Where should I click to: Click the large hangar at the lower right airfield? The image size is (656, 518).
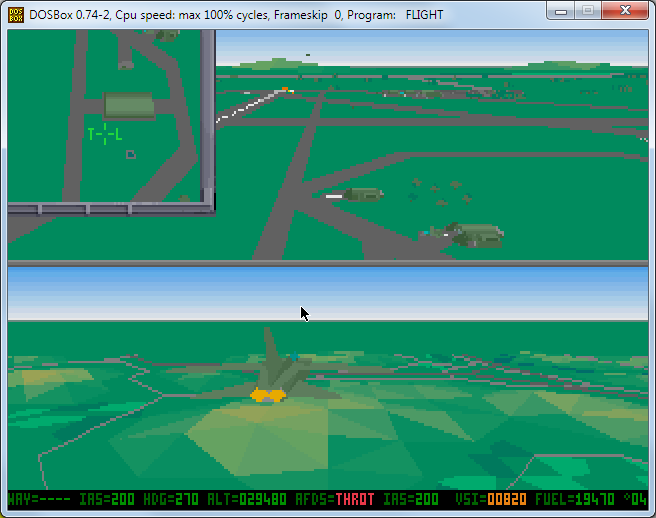click(x=478, y=235)
